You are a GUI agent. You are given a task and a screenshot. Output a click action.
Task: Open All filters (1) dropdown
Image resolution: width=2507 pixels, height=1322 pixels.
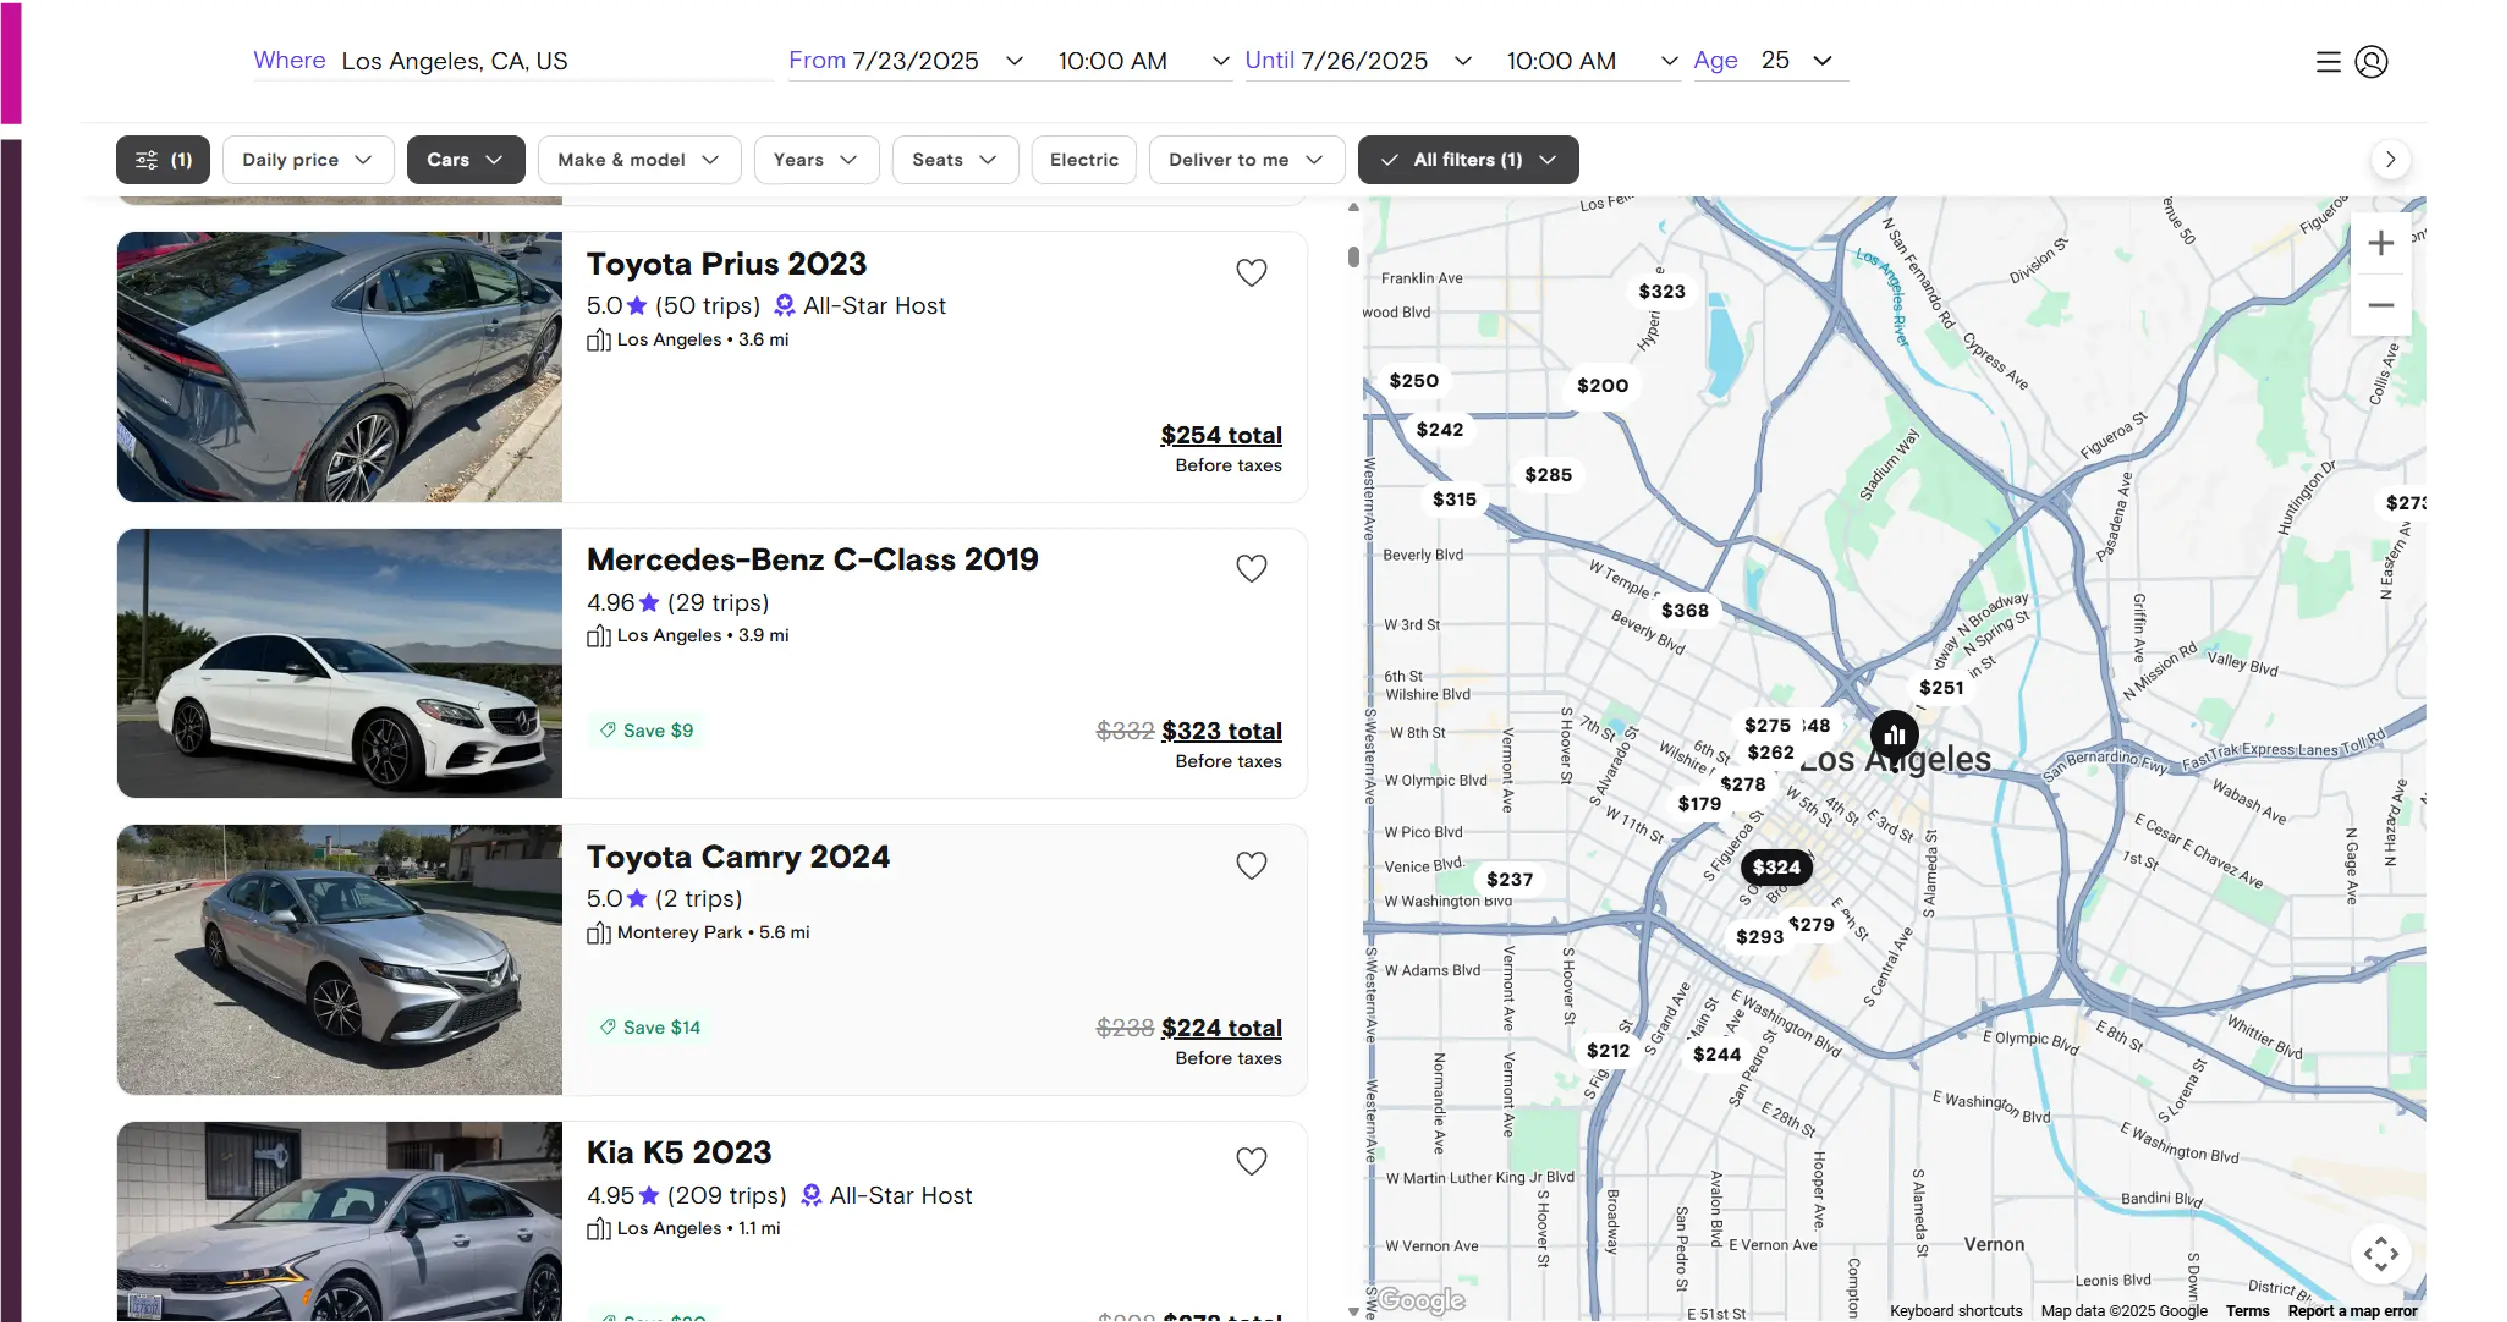pos(1468,160)
